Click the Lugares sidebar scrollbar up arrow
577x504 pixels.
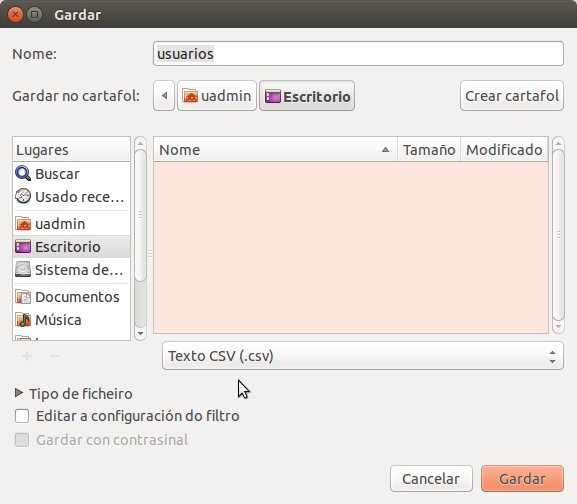(140, 143)
